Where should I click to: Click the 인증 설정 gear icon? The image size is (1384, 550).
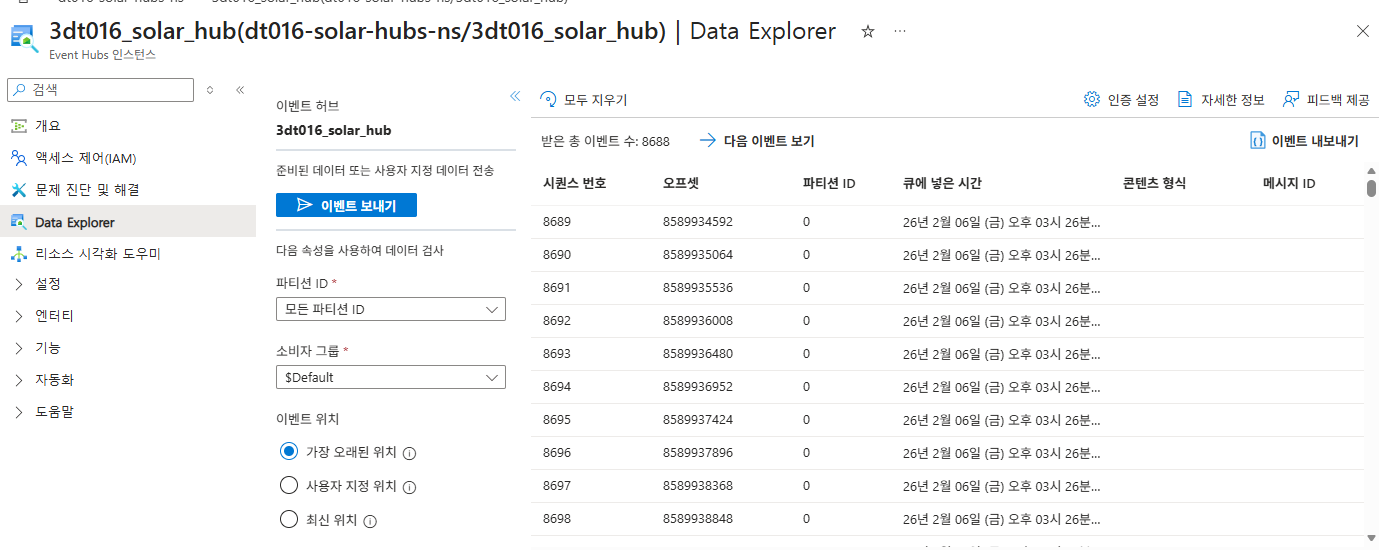[x=1092, y=99]
